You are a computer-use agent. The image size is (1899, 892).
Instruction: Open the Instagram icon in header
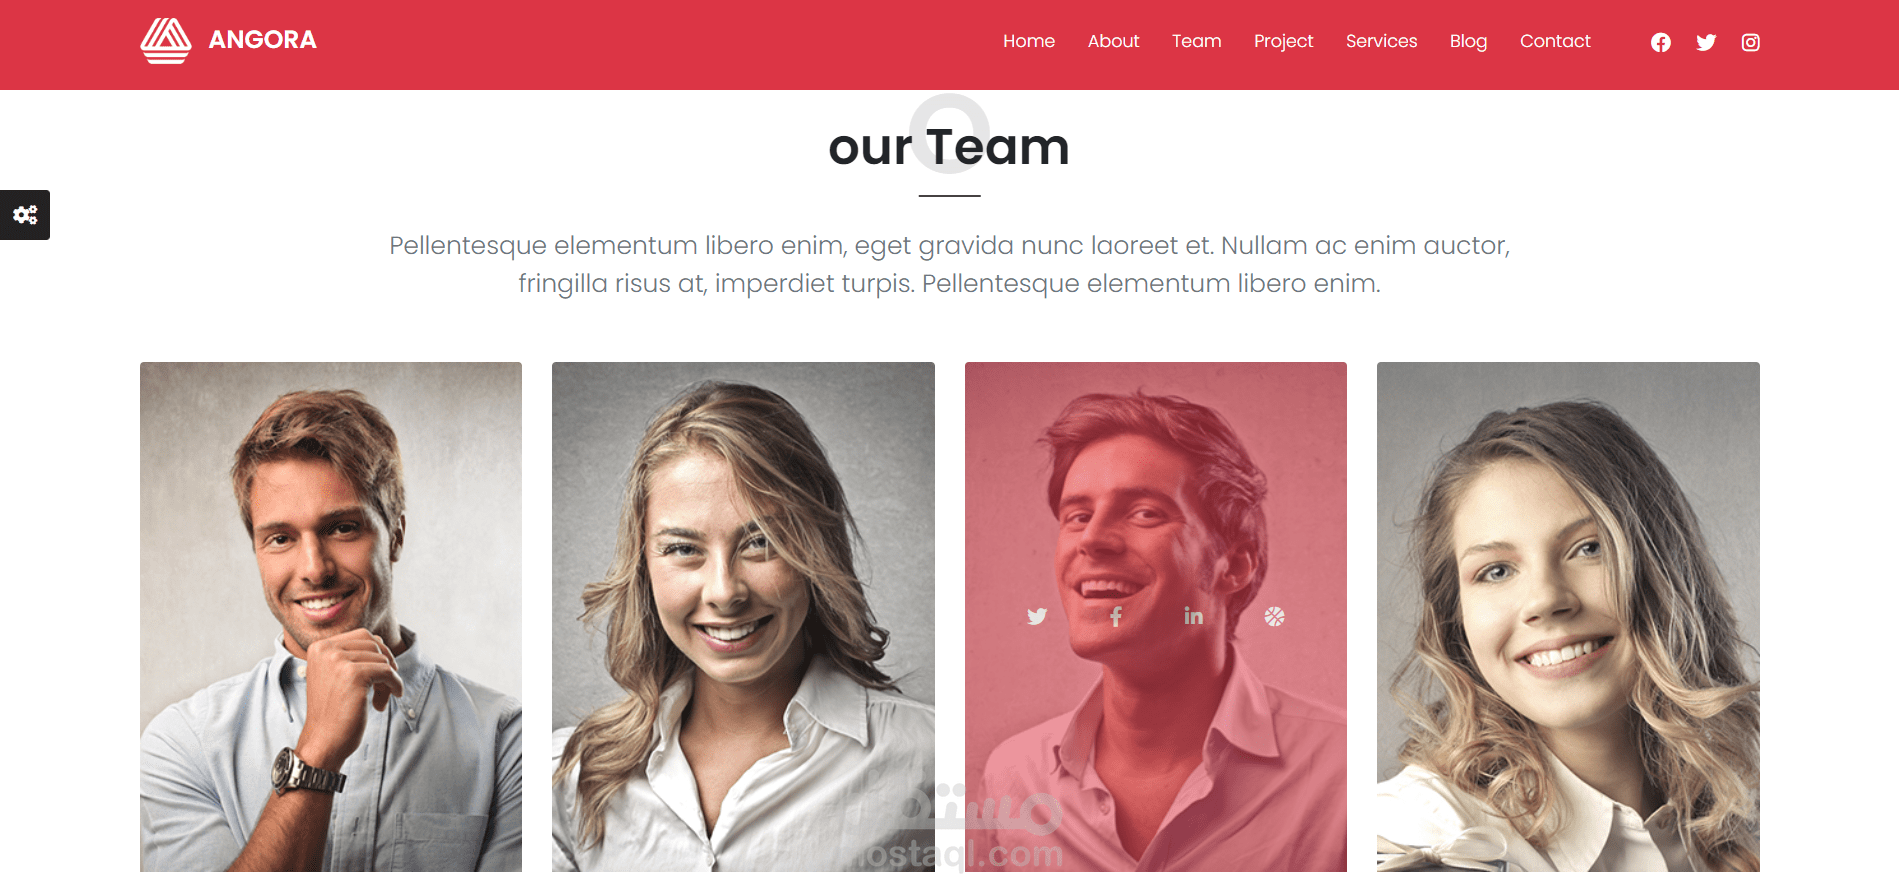point(1750,42)
